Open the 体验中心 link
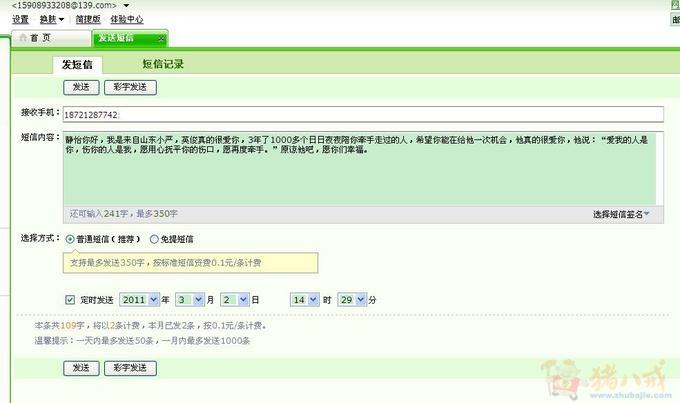 point(127,19)
